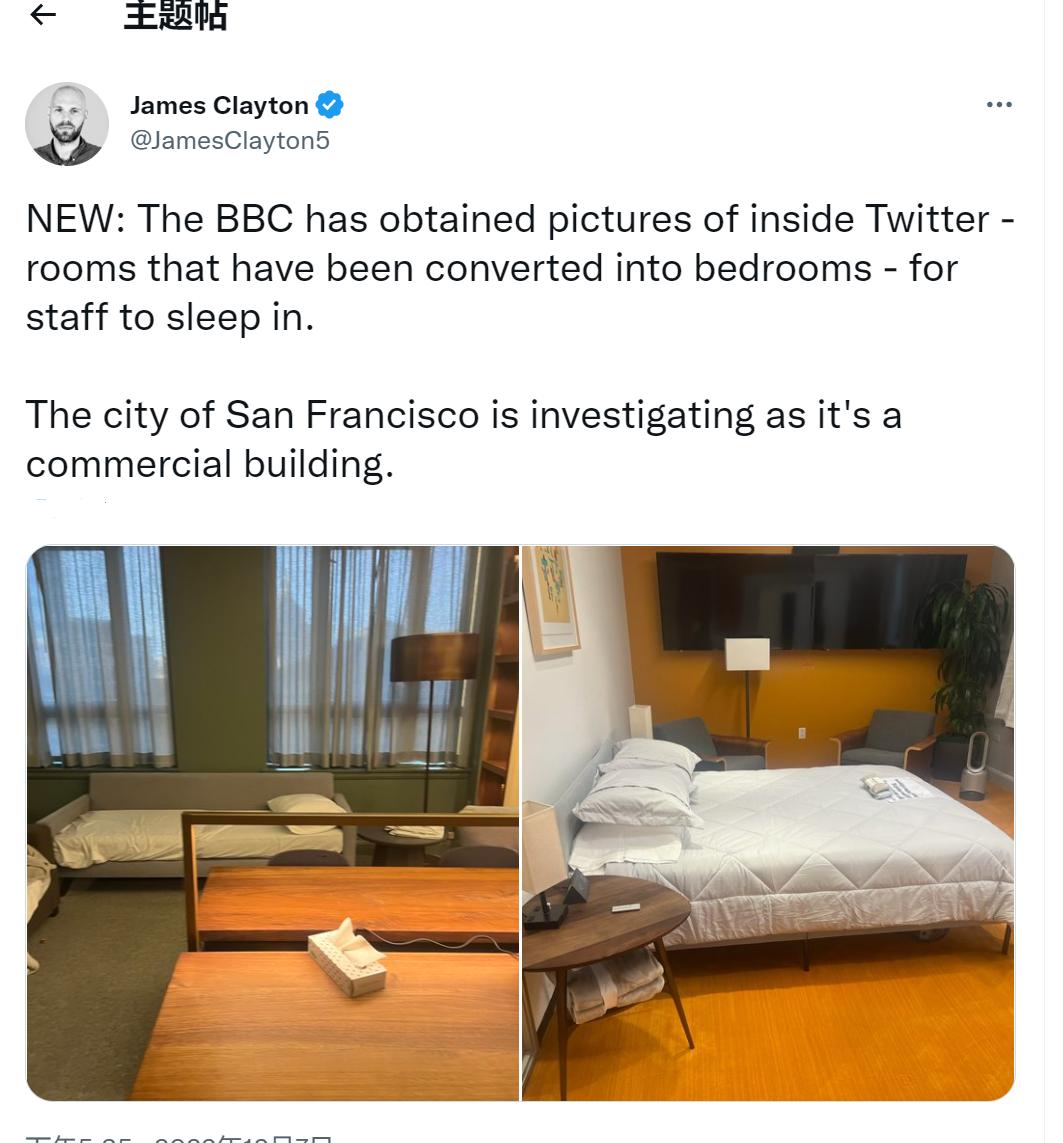Viewport: 1063px width, 1143px height.
Task: Click the wall-mounted TV in the right photo
Action: [x=811, y=601]
